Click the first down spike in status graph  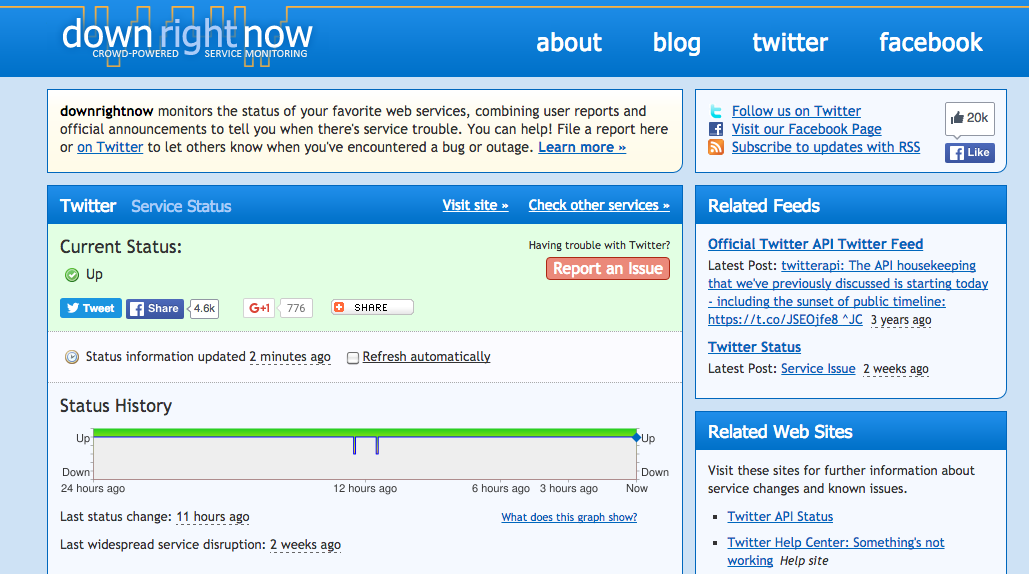click(x=354, y=445)
